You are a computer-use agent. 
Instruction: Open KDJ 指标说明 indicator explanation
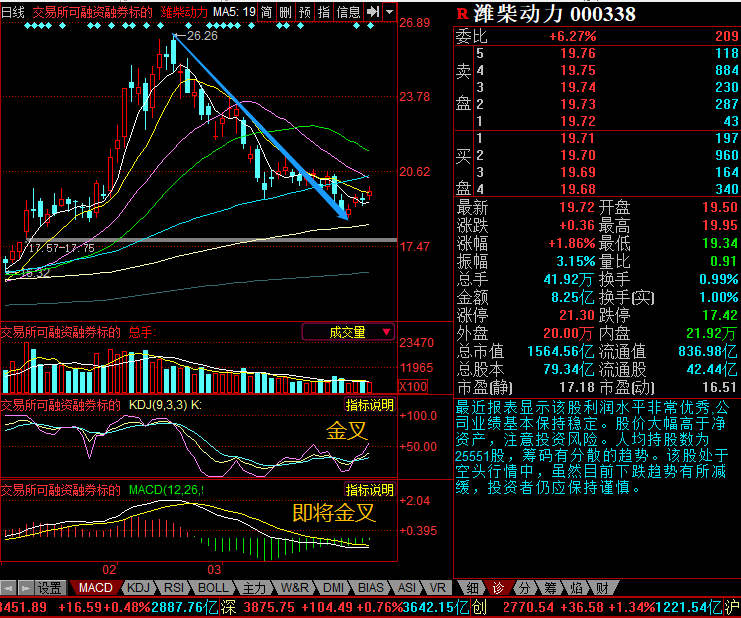[x=370, y=405]
